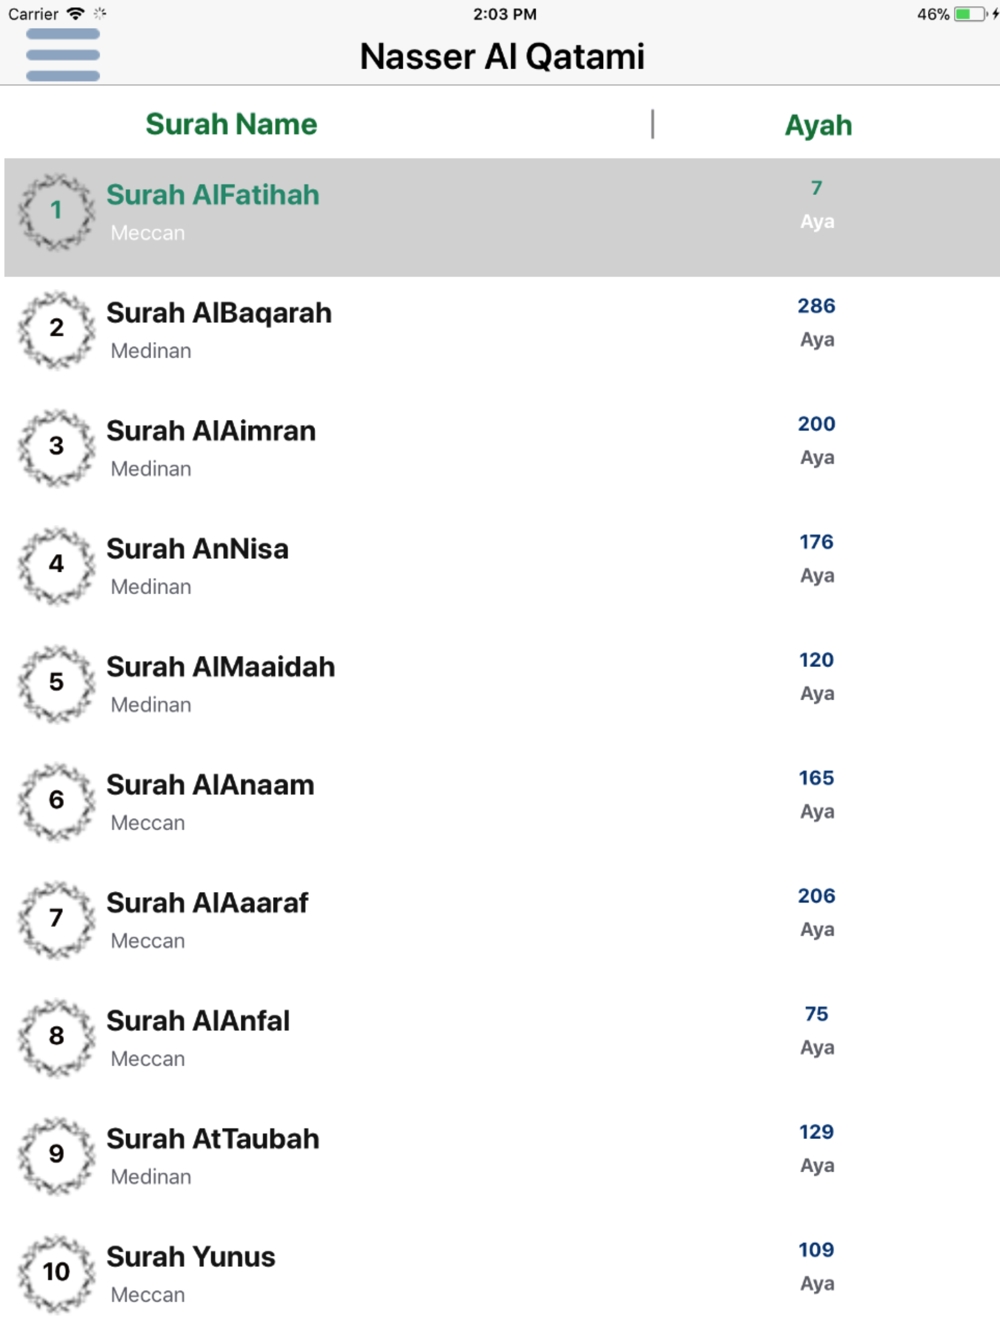Click the Surah Name column header
This screenshot has width=1000, height=1334.
[231, 124]
